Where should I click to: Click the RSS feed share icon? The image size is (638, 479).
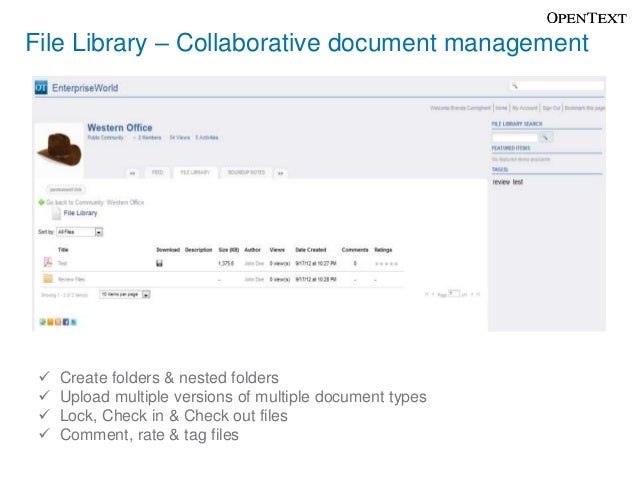(x=58, y=322)
